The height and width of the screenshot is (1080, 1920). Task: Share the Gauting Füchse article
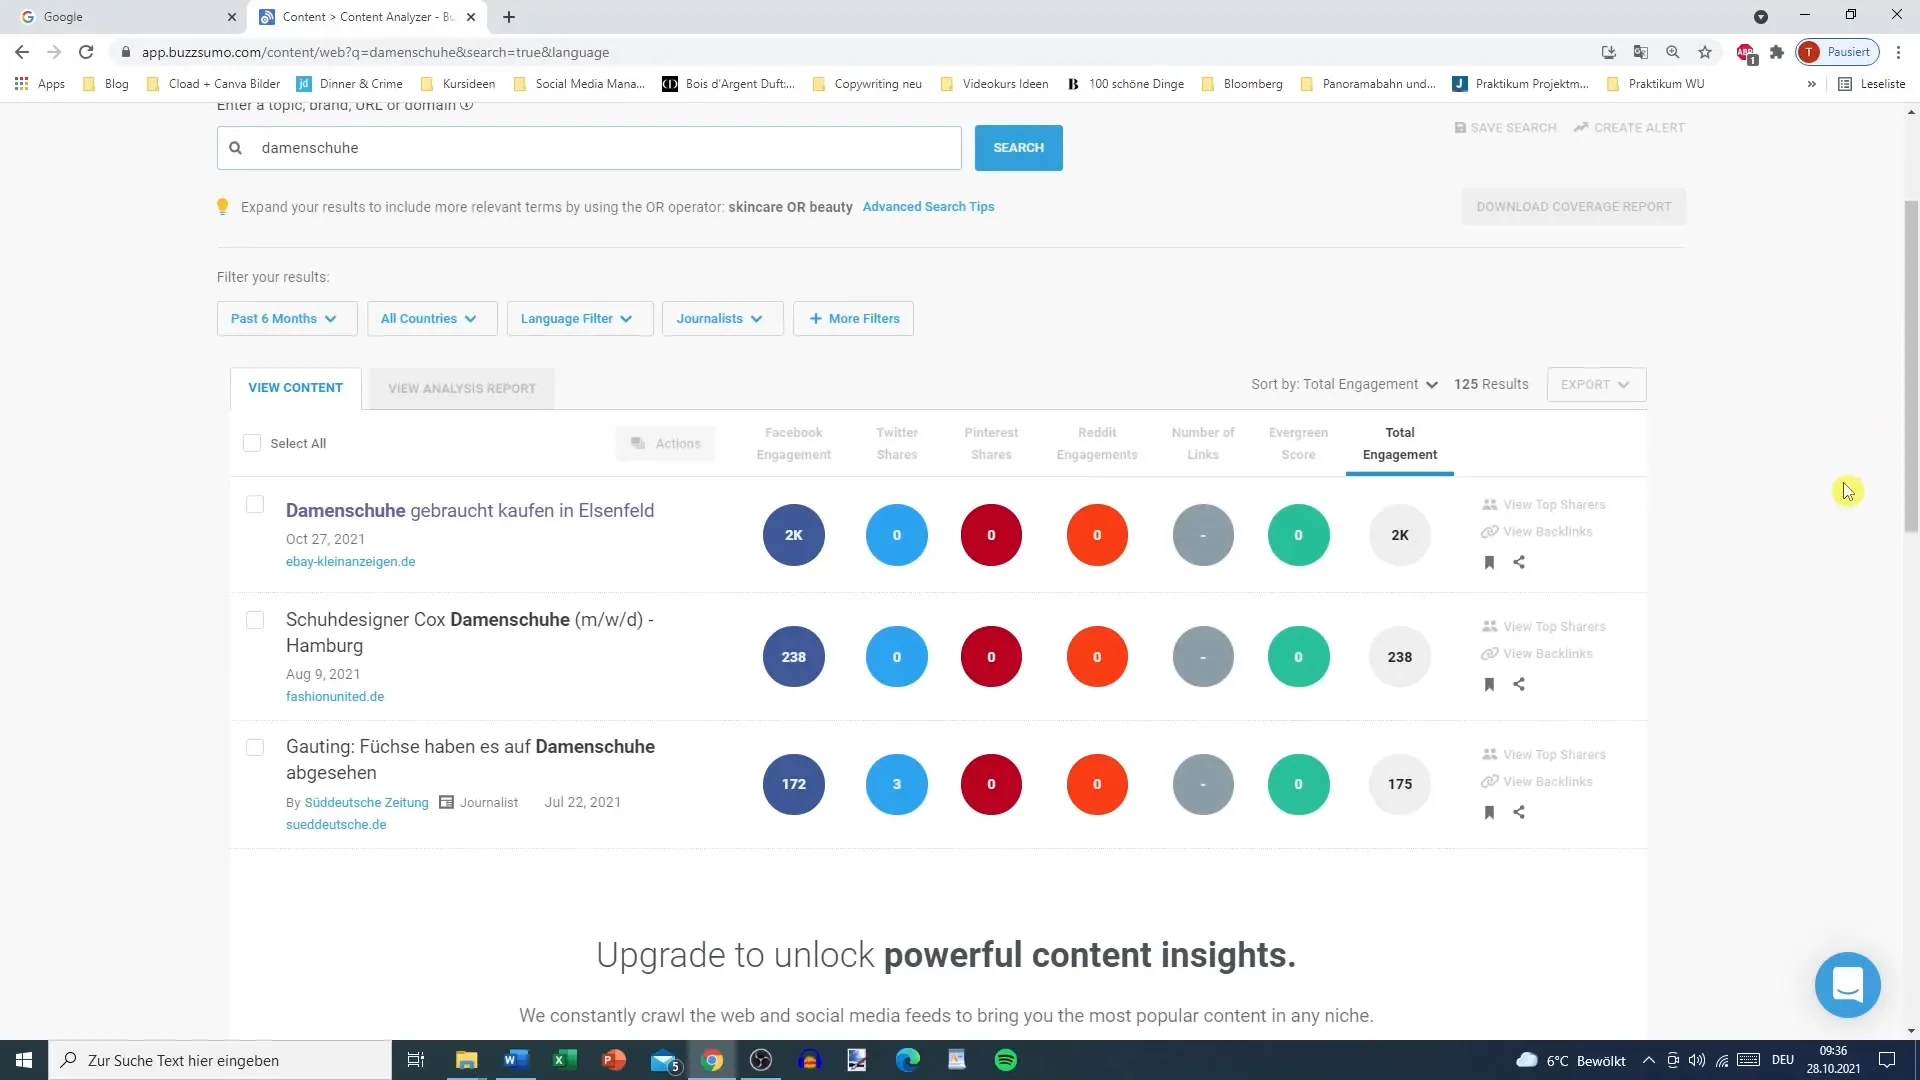1519,812
